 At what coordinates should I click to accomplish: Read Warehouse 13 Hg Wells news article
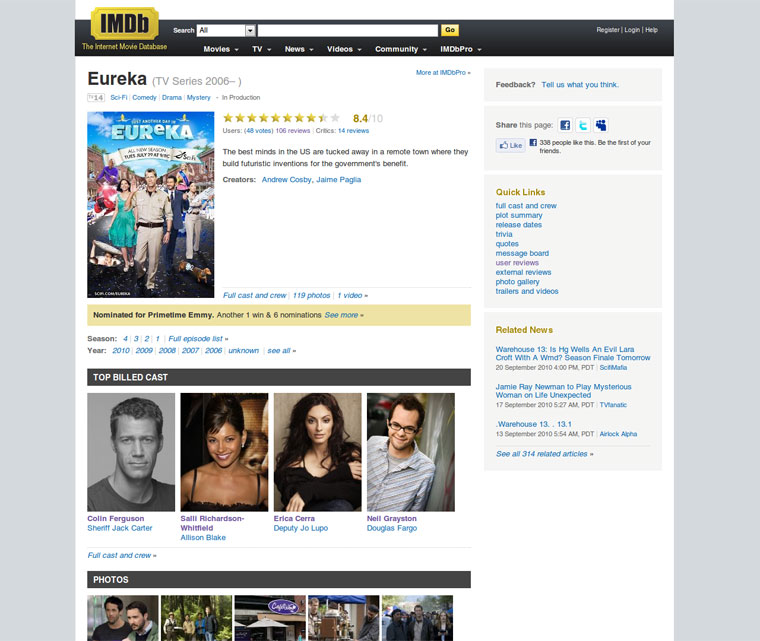click(573, 353)
